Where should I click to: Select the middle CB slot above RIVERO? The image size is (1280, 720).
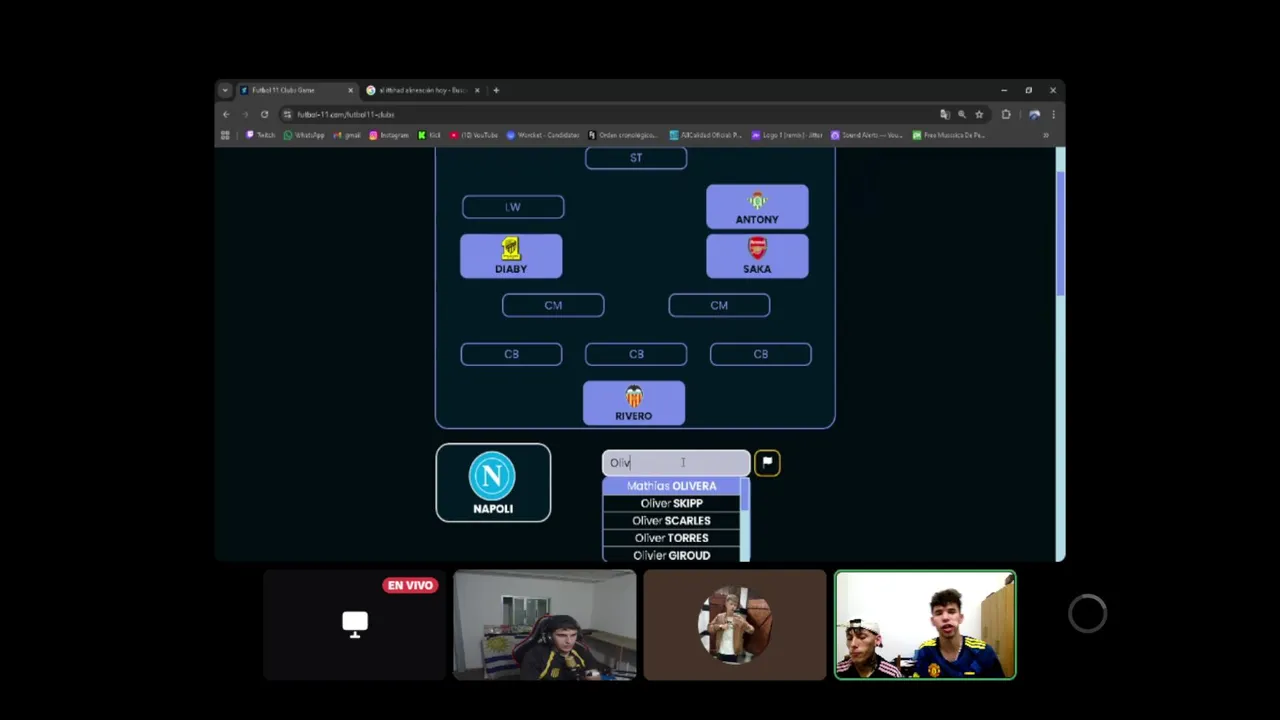pos(636,354)
